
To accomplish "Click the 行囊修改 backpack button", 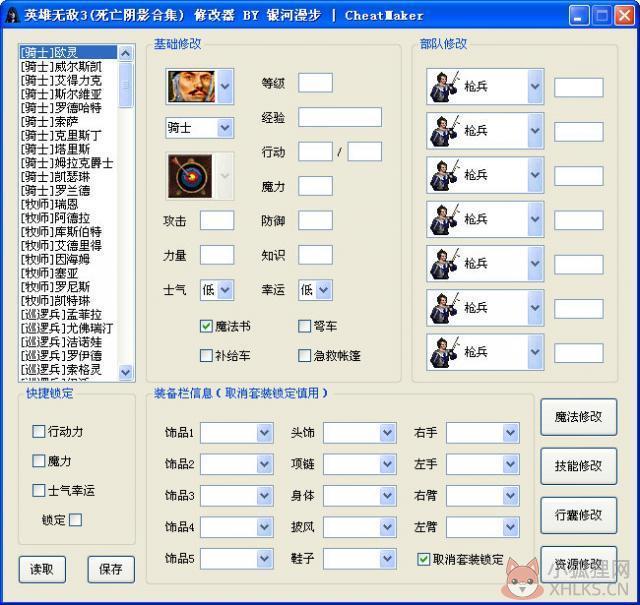I will (x=578, y=515).
